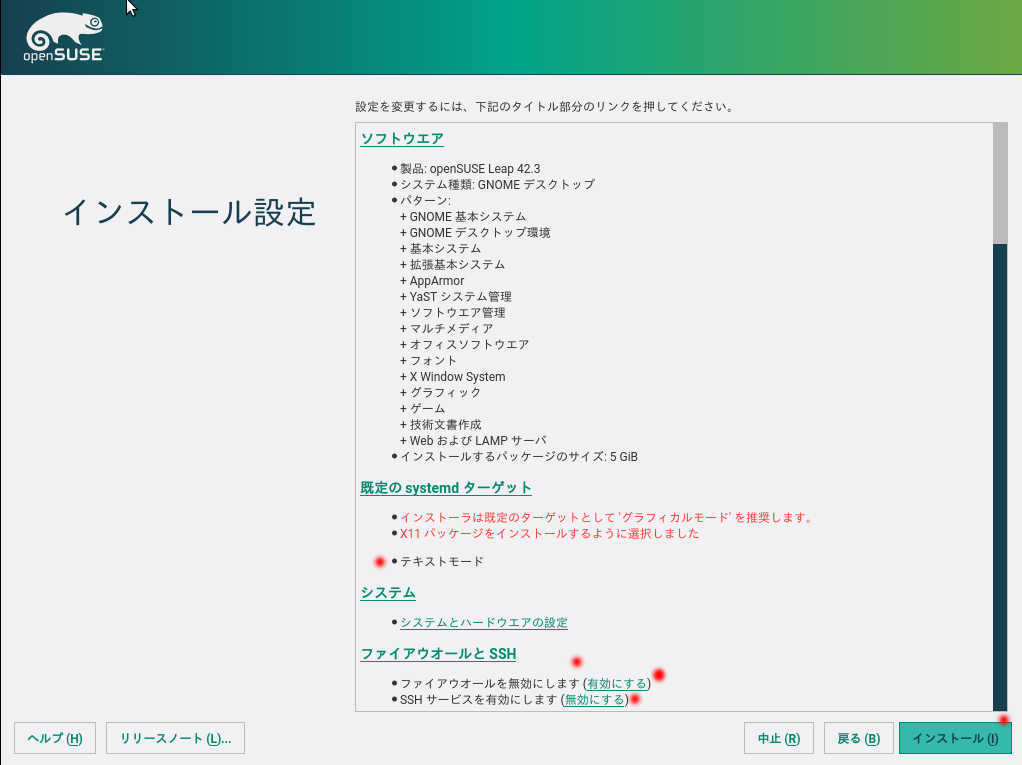Start installation with インストール (I) button

coord(955,738)
